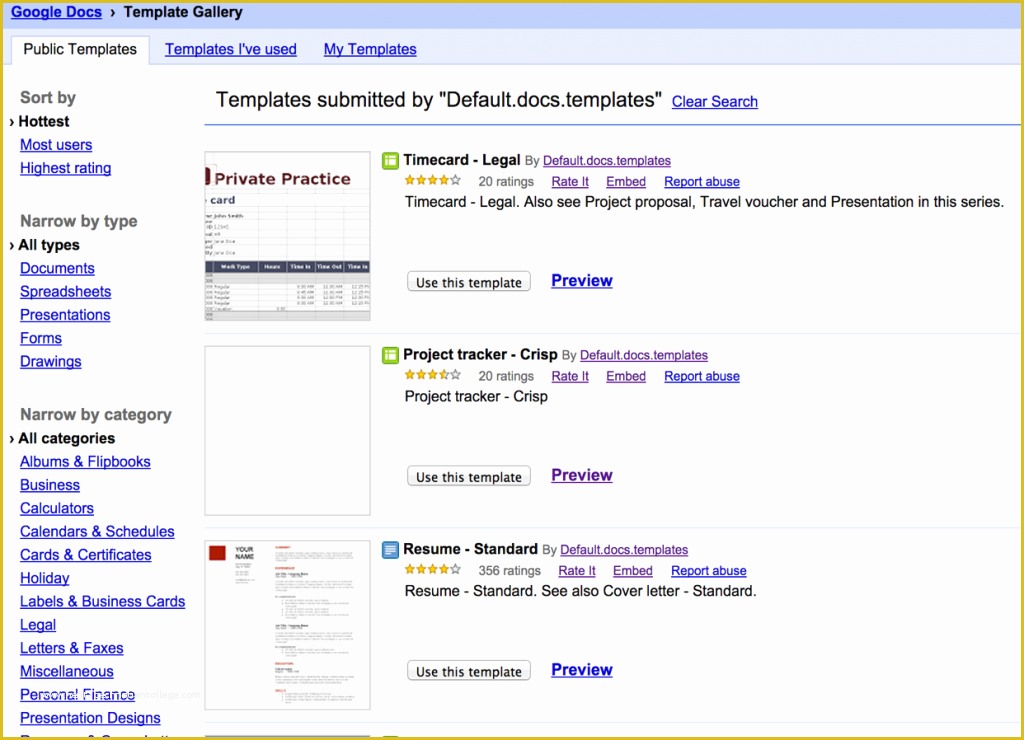This screenshot has height=740, width=1024.
Task: Use the Project tracker - Crisp template
Action: [x=469, y=477]
